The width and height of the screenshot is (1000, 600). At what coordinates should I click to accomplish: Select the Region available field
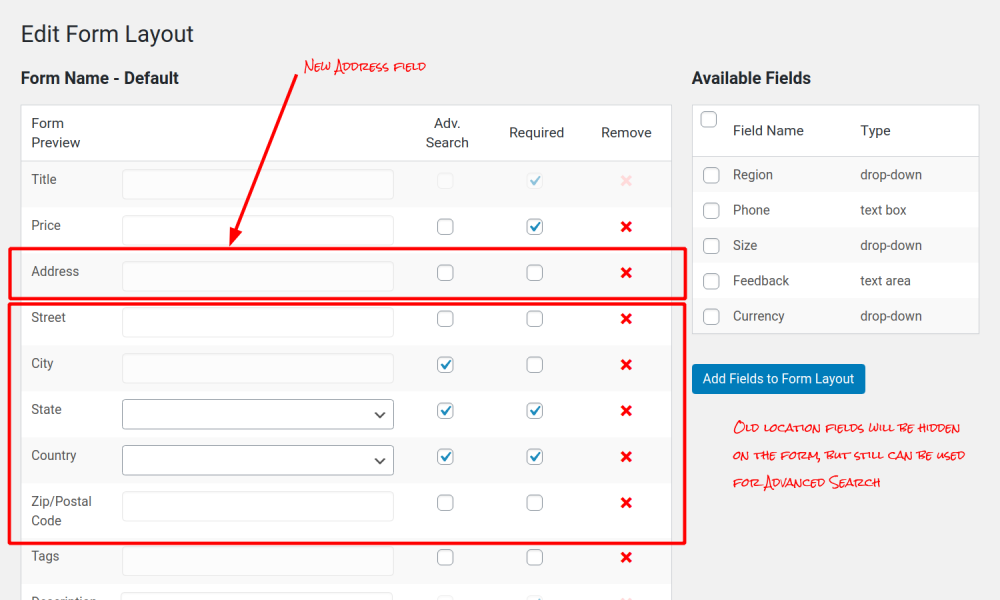[x=711, y=175]
